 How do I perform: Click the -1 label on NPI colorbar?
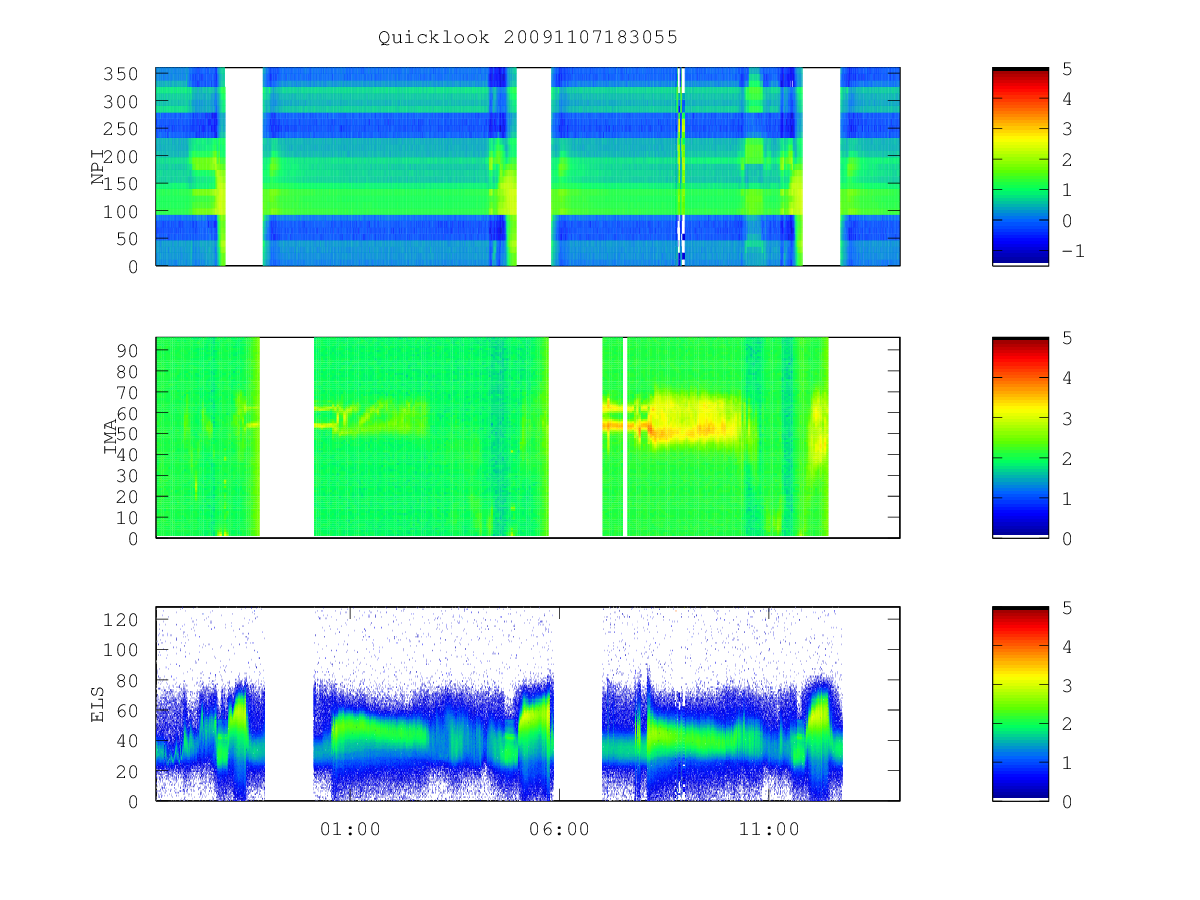click(1071, 251)
